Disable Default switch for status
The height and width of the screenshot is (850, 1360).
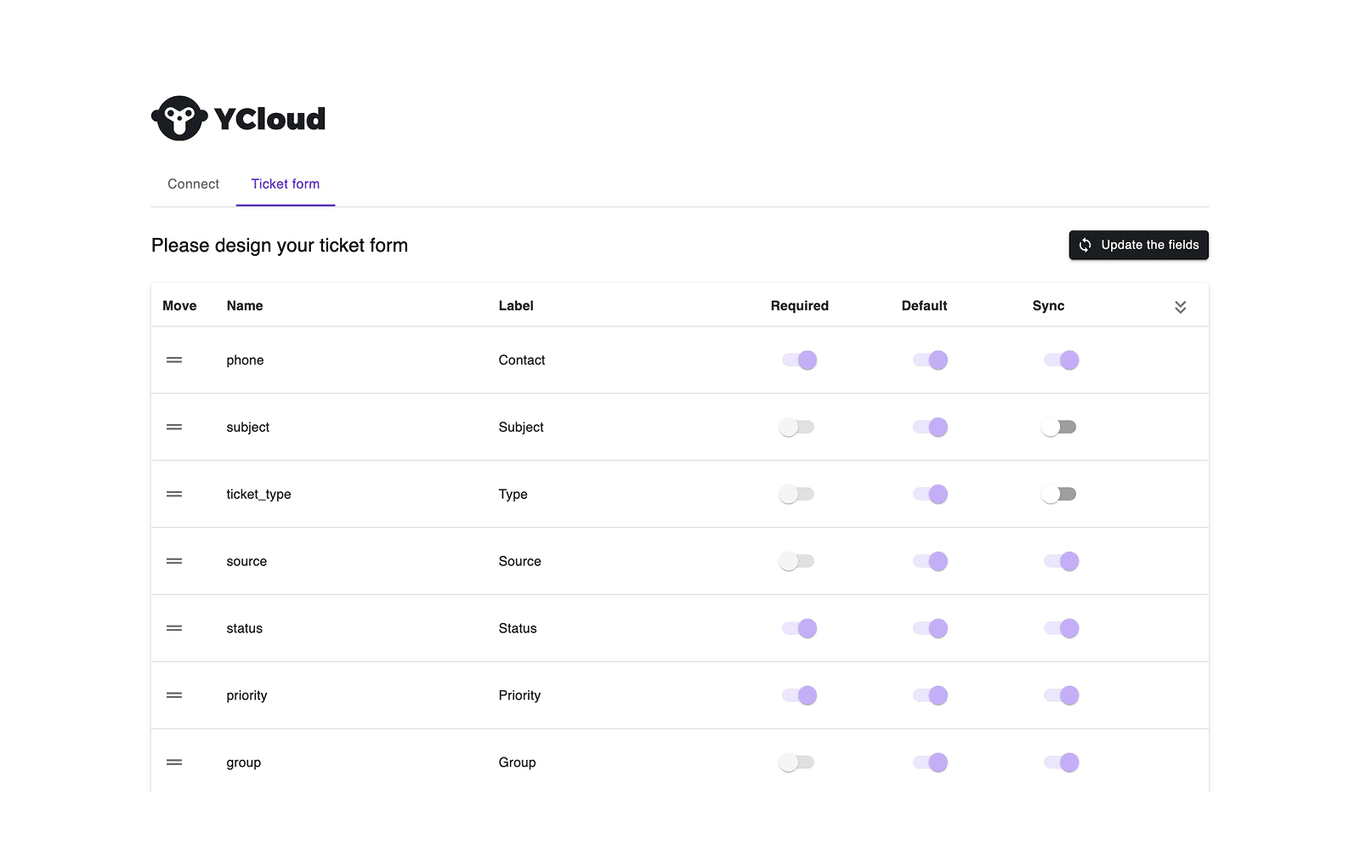tap(930, 628)
